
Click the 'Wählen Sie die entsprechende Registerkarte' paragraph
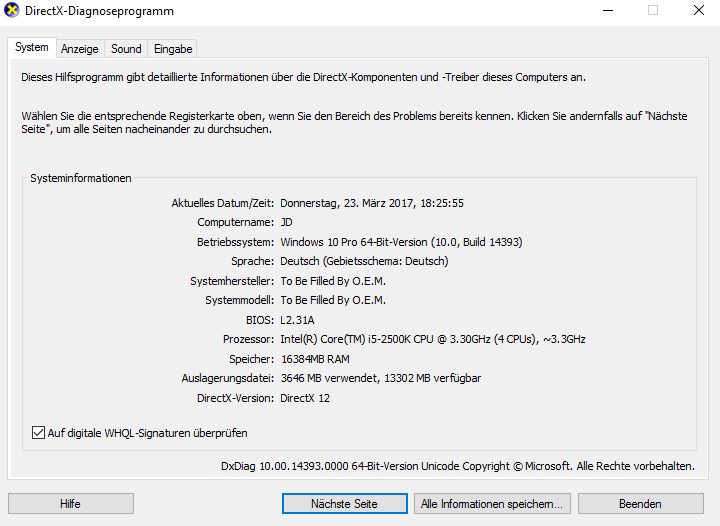tap(354, 123)
